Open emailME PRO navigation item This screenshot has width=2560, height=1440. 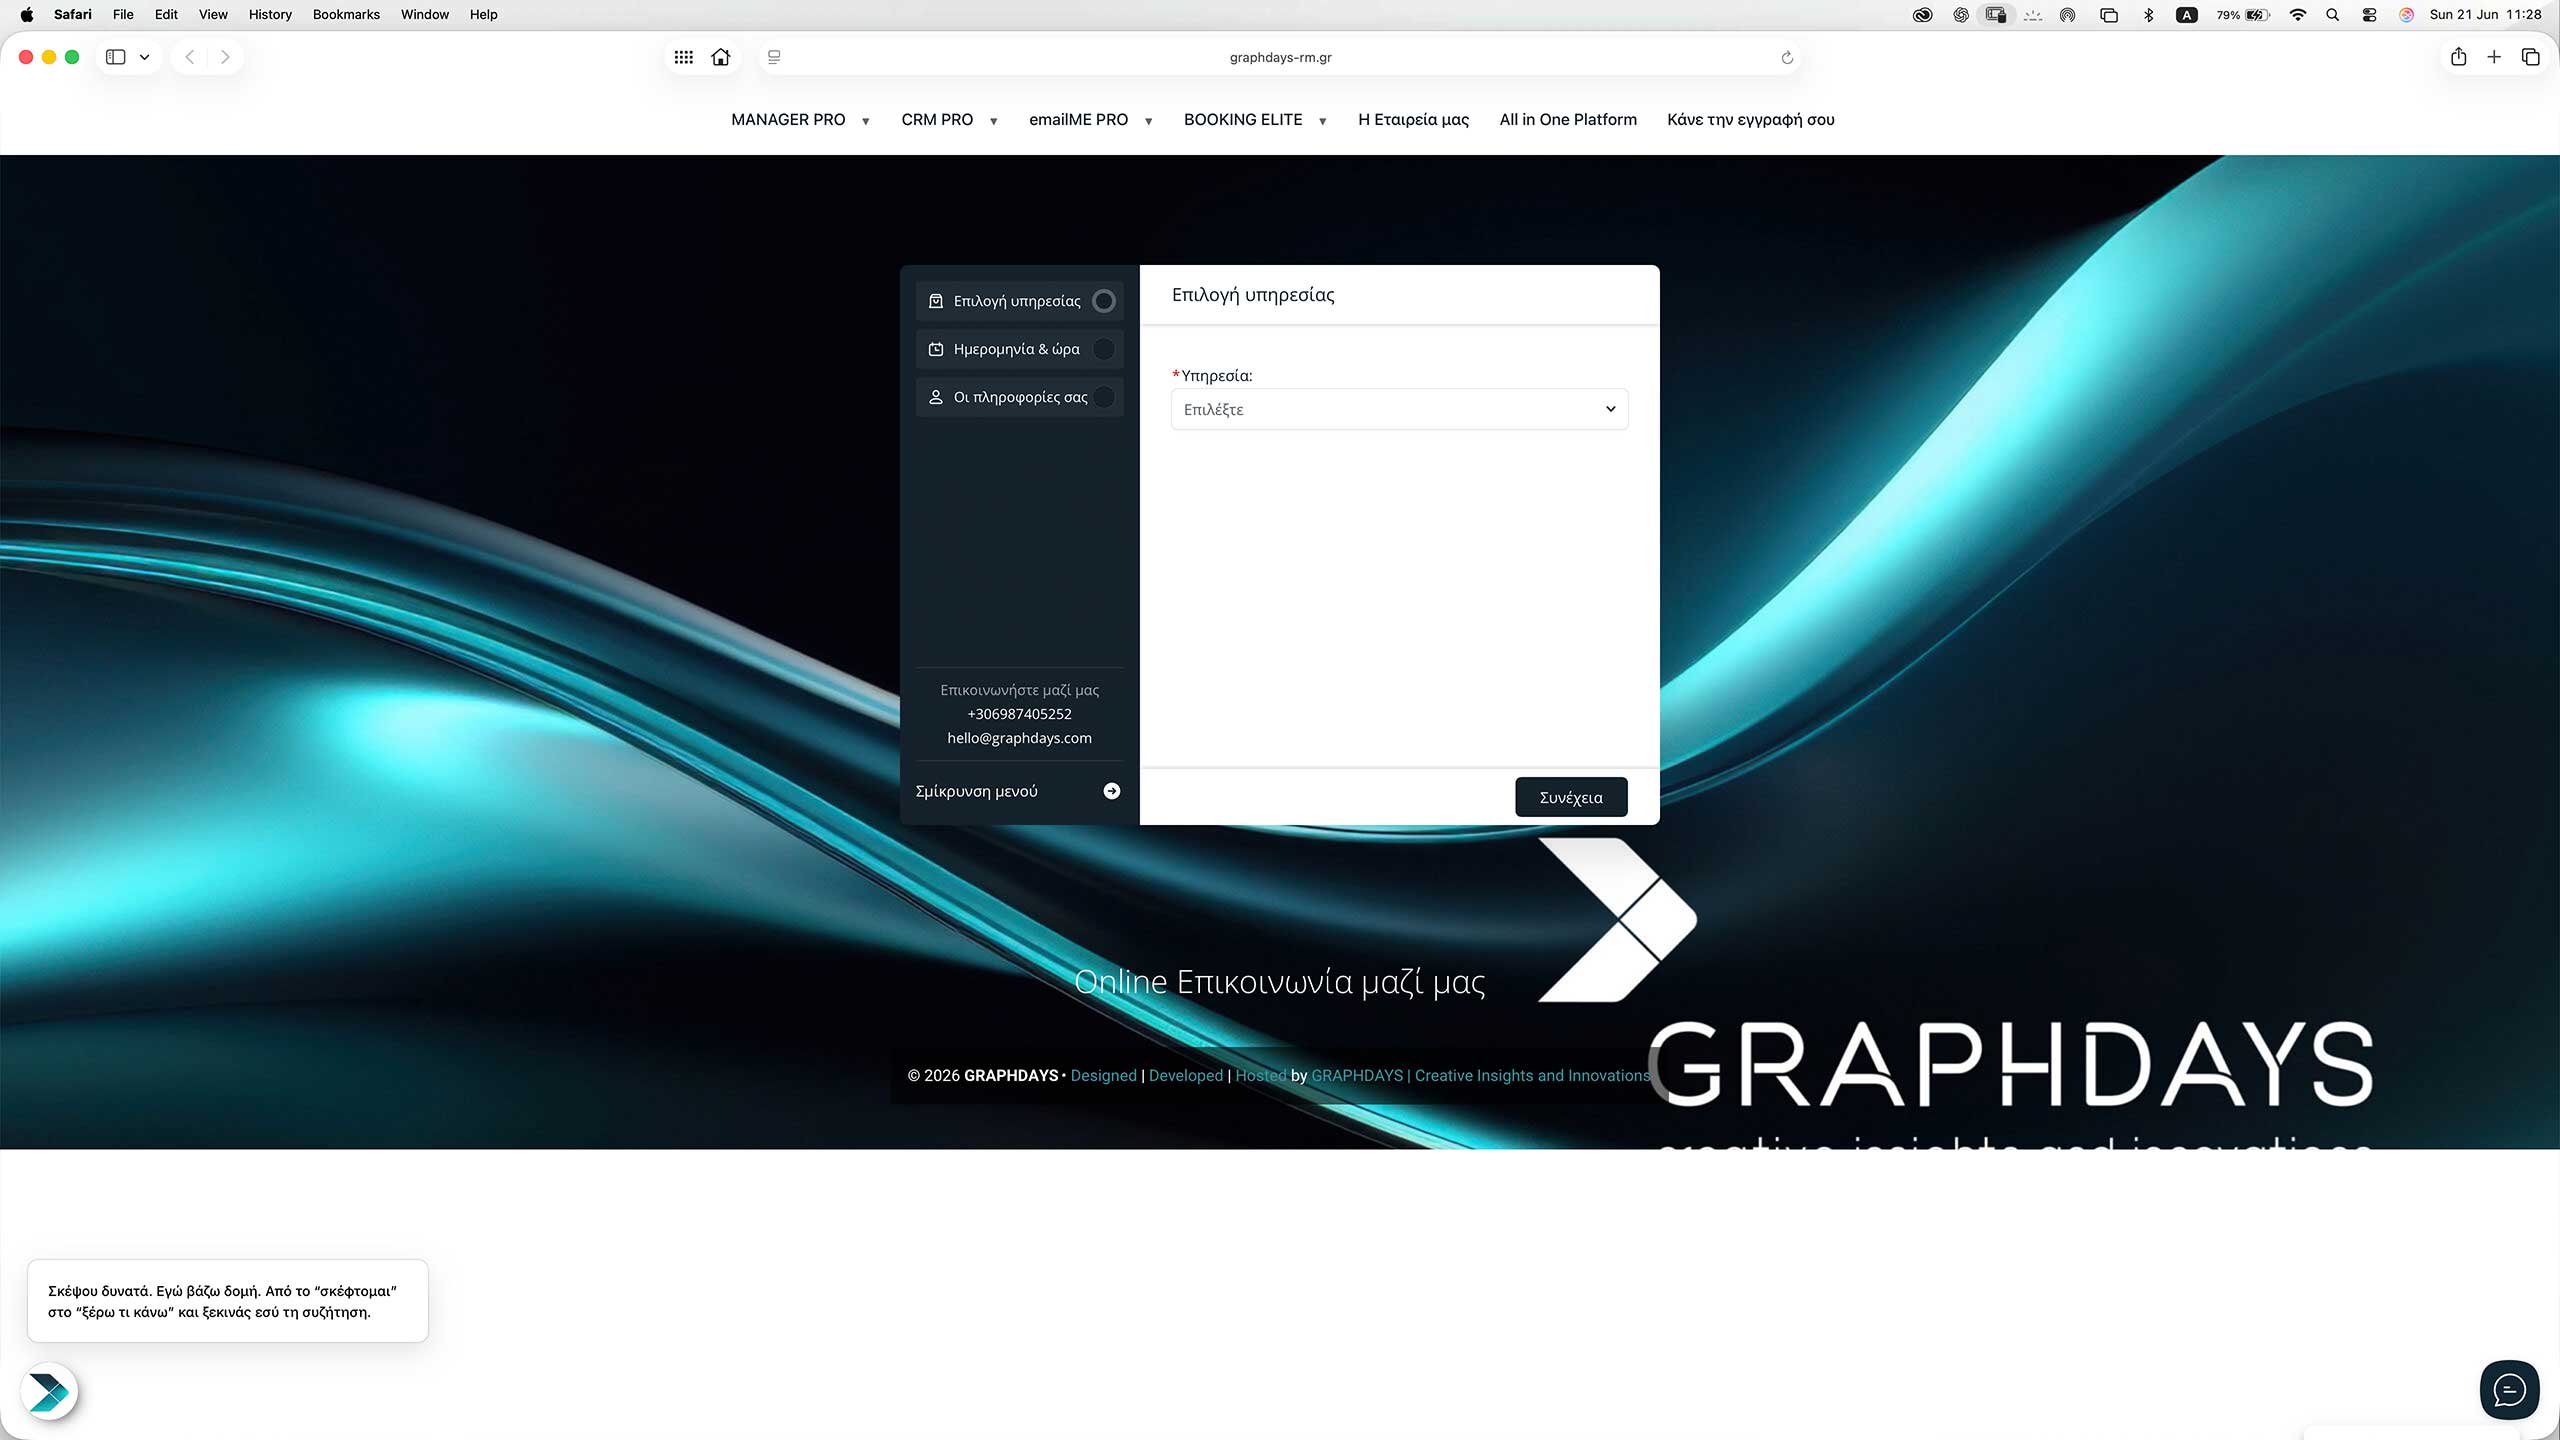[1078, 119]
